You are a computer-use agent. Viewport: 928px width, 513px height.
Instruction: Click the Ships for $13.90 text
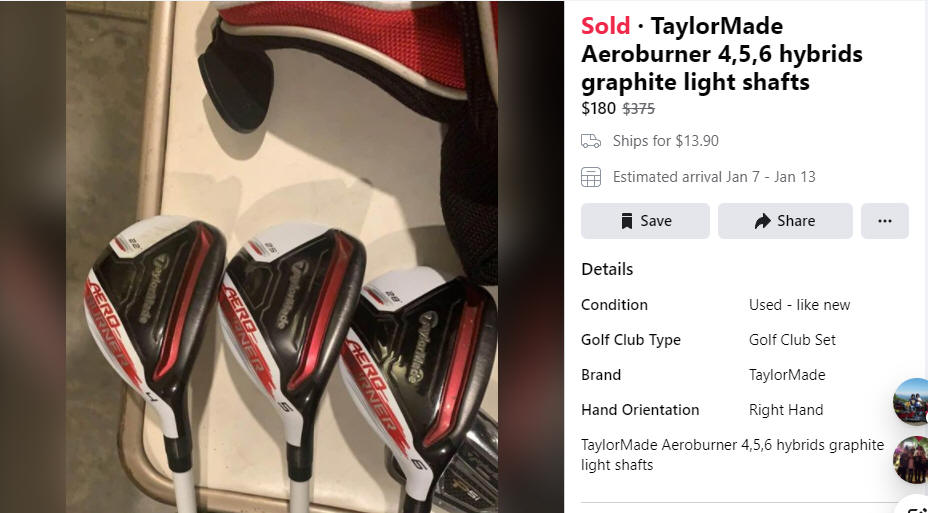[x=665, y=141]
